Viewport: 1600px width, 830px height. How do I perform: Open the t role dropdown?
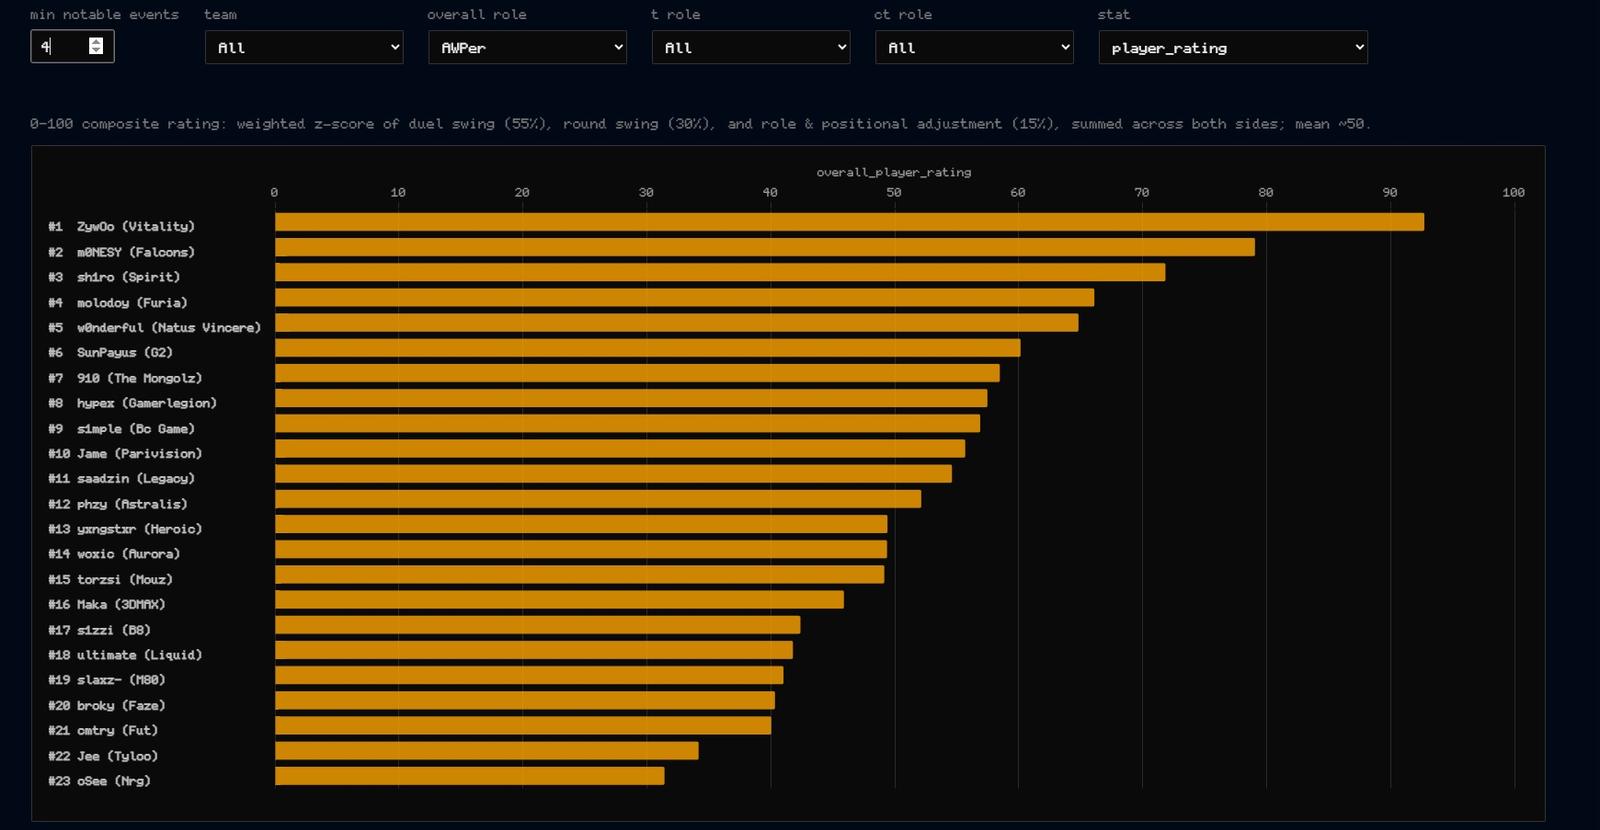point(751,47)
